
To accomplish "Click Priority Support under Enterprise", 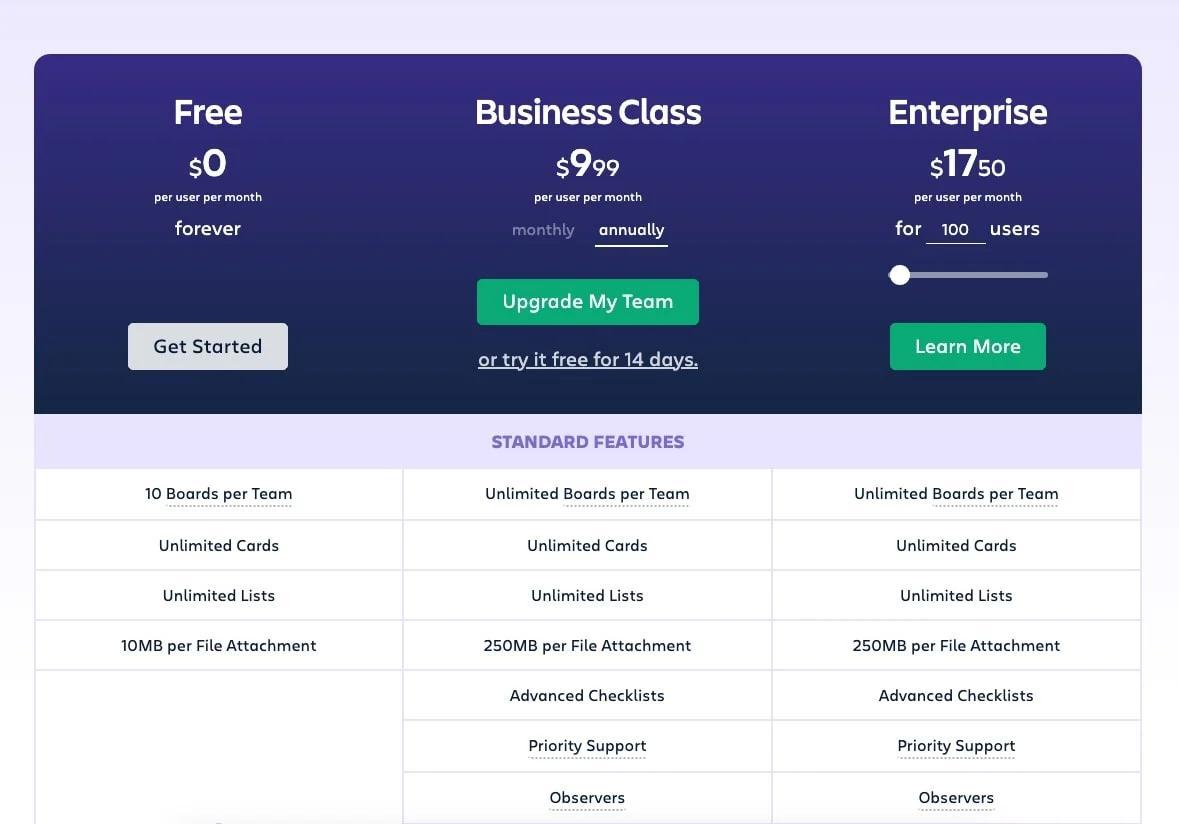I will click(956, 746).
